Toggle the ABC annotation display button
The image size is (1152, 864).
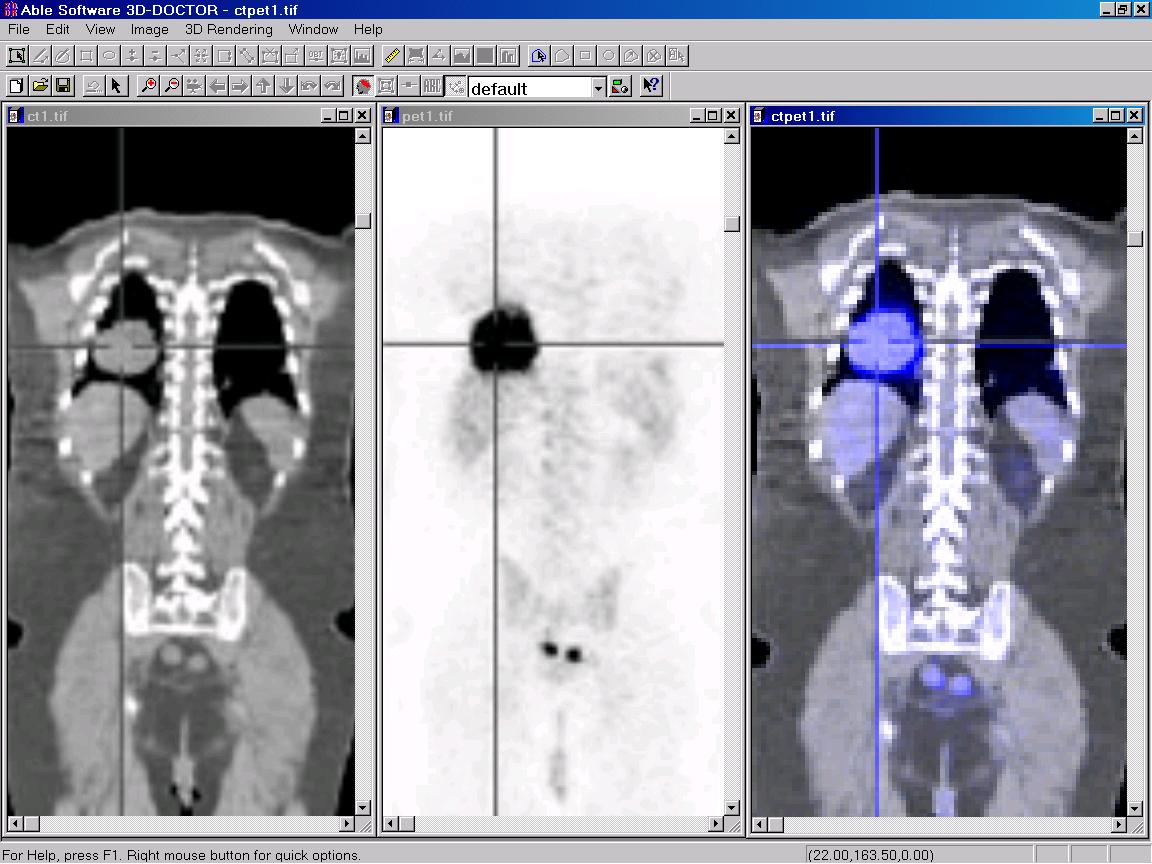pyautogui.click(x=432, y=86)
